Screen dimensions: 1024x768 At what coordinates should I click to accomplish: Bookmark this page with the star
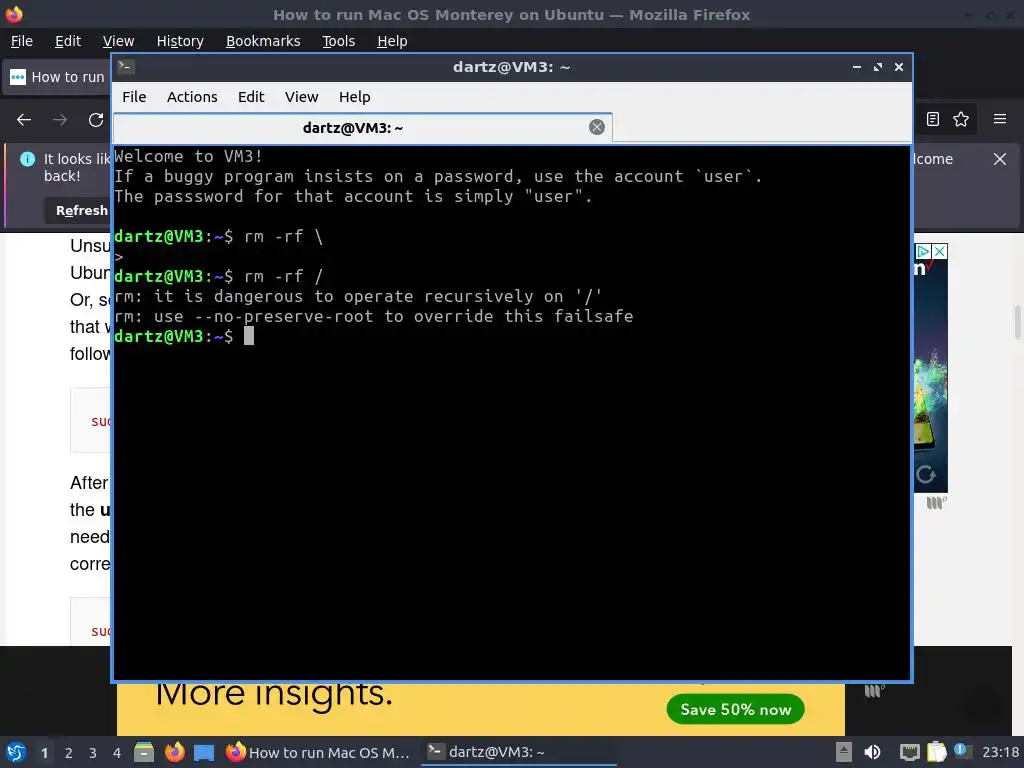(961, 119)
